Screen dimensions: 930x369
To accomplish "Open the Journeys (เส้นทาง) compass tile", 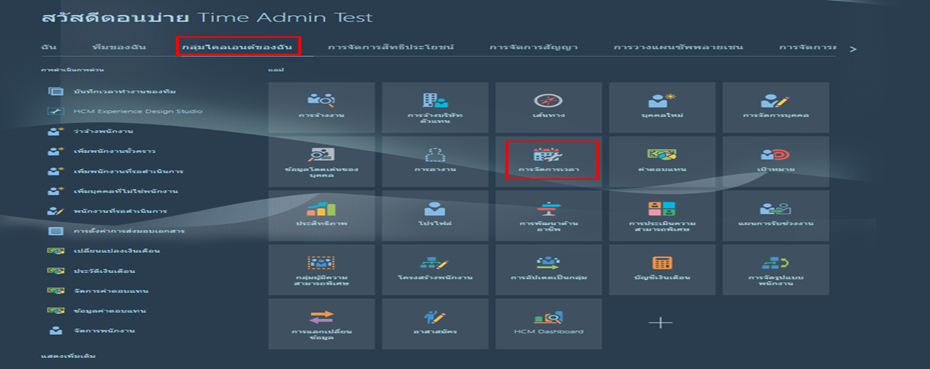I will (x=549, y=107).
